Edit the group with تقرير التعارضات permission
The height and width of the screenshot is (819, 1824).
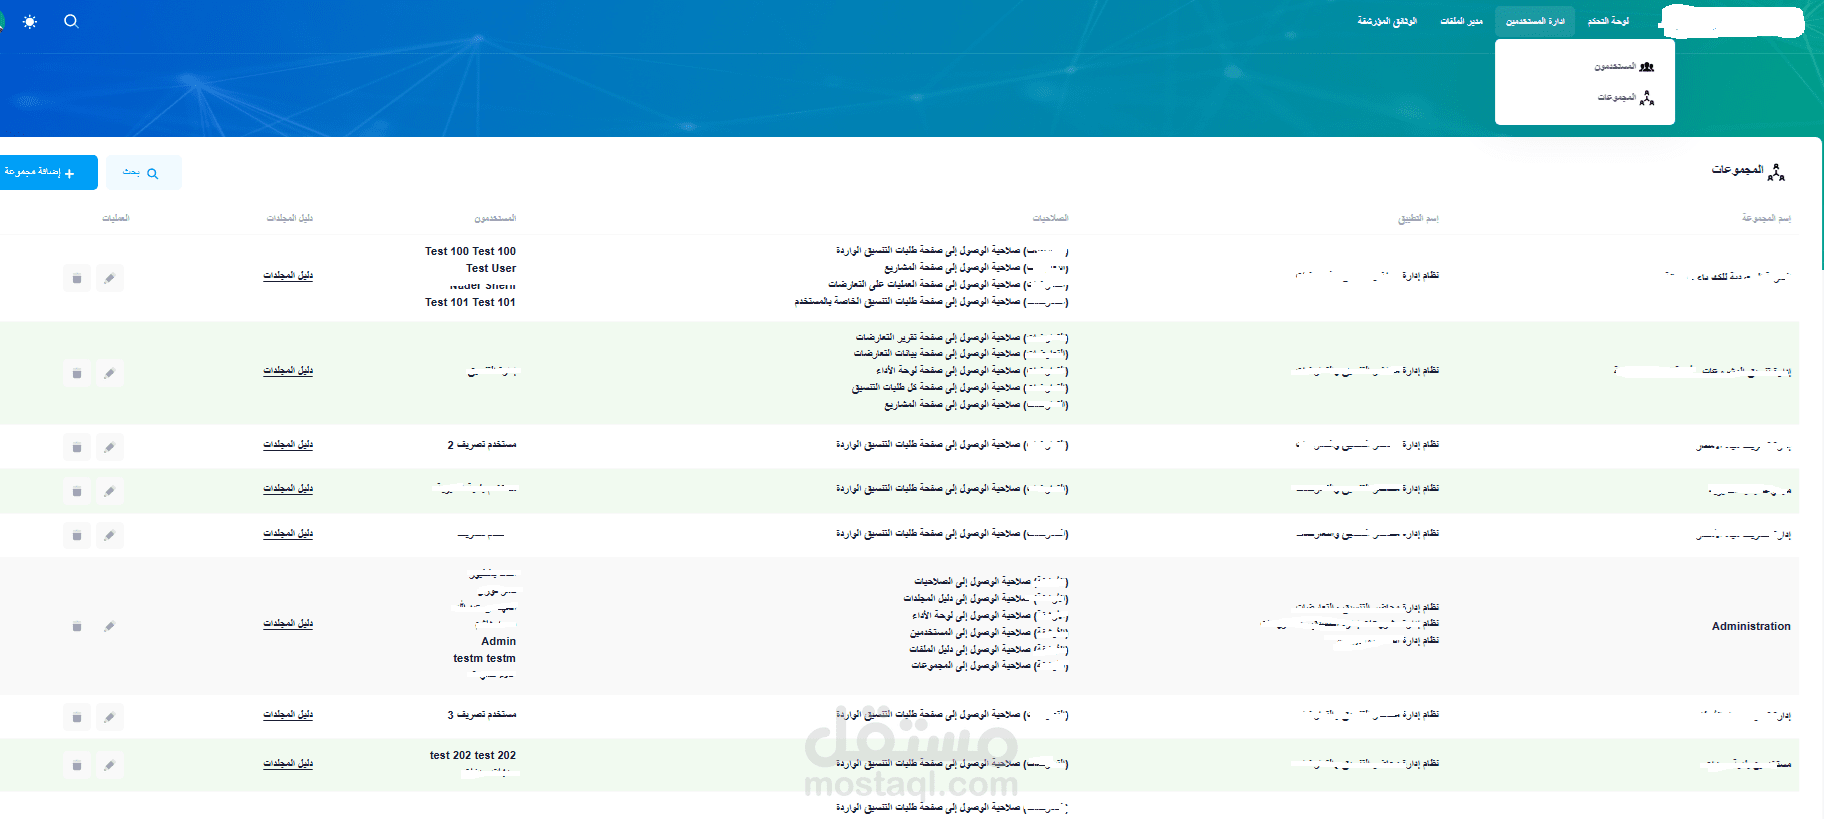pyautogui.click(x=110, y=373)
